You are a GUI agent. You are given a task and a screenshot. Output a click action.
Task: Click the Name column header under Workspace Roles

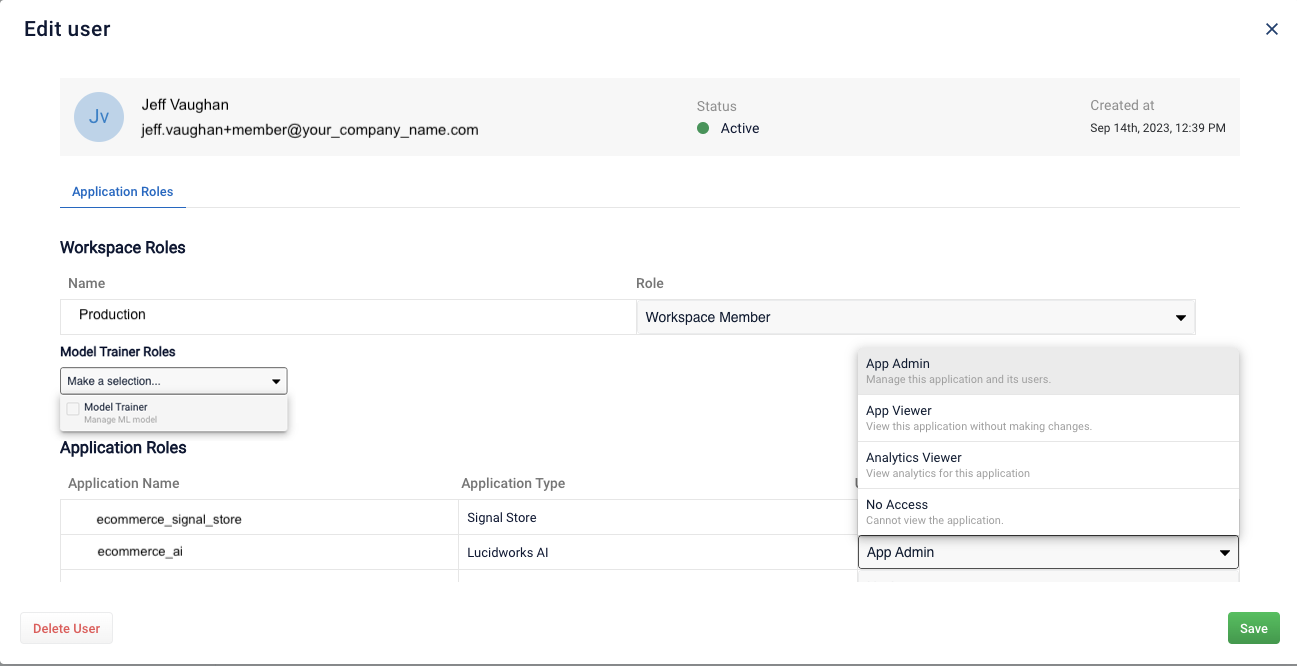(87, 283)
